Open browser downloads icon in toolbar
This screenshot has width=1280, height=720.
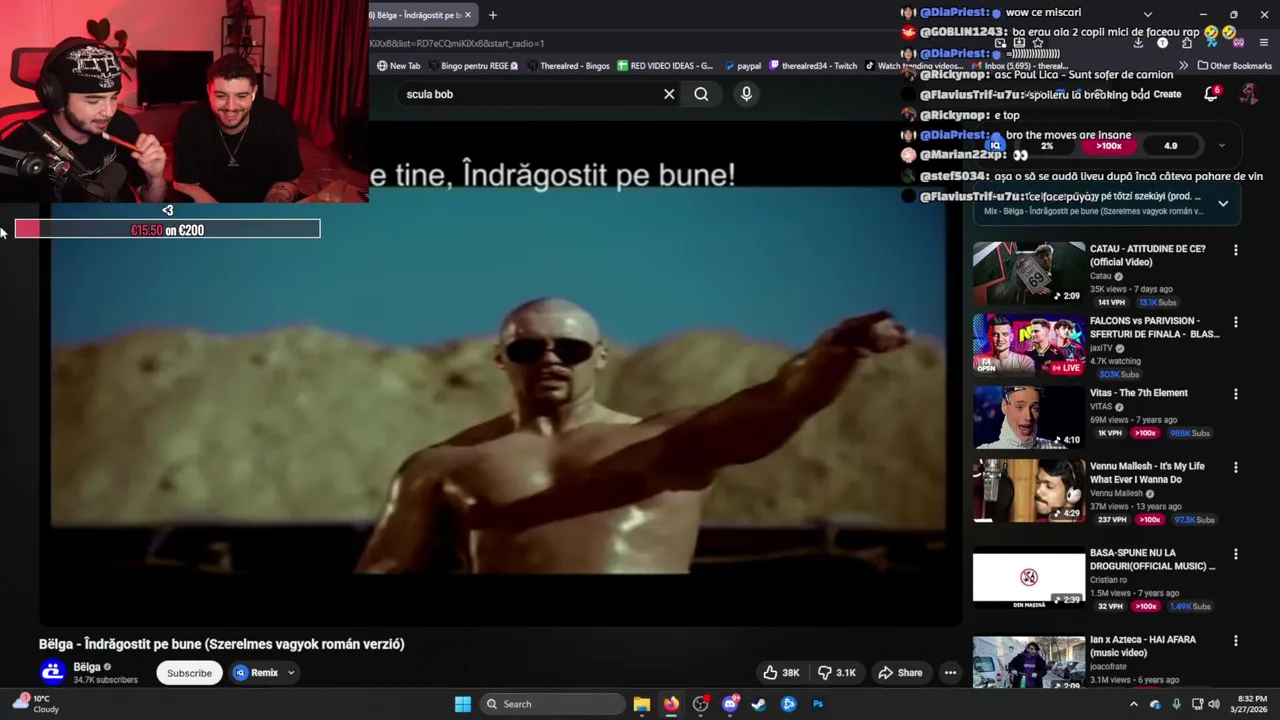(1138, 43)
